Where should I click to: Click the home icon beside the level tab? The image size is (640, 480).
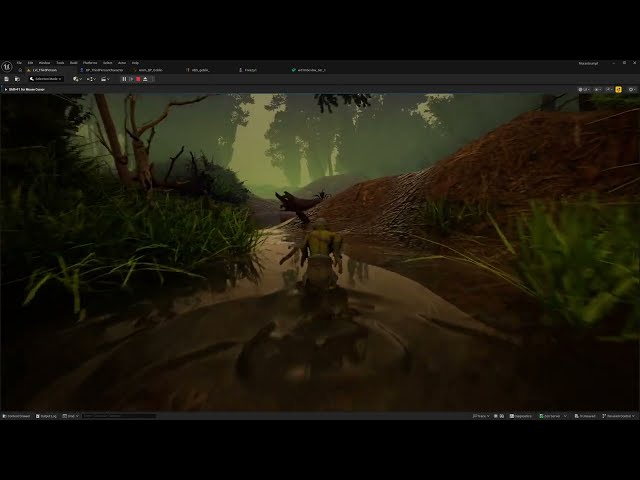20,70
